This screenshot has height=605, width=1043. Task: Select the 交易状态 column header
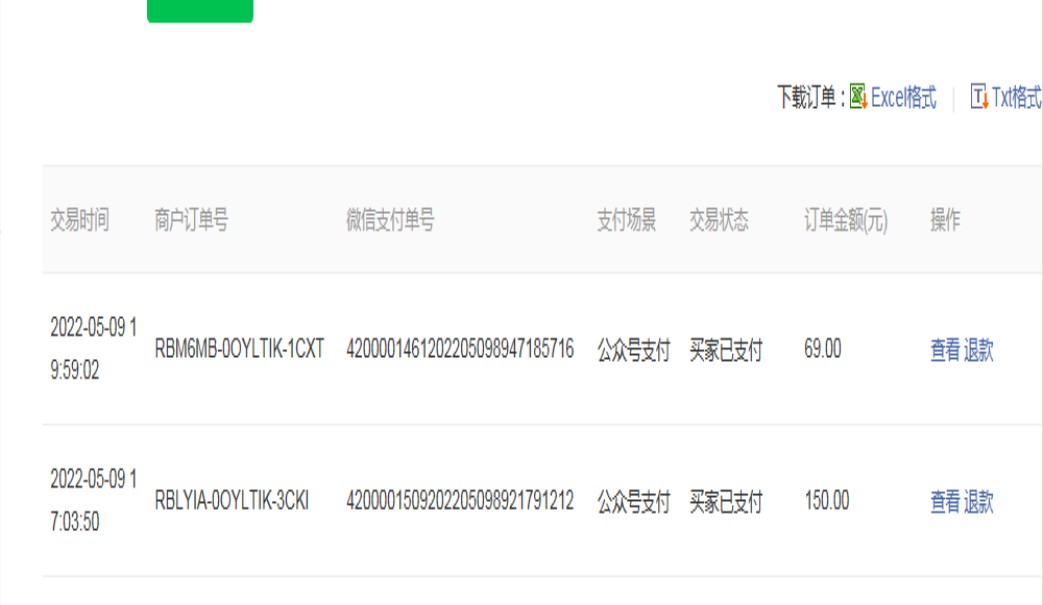click(718, 220)
